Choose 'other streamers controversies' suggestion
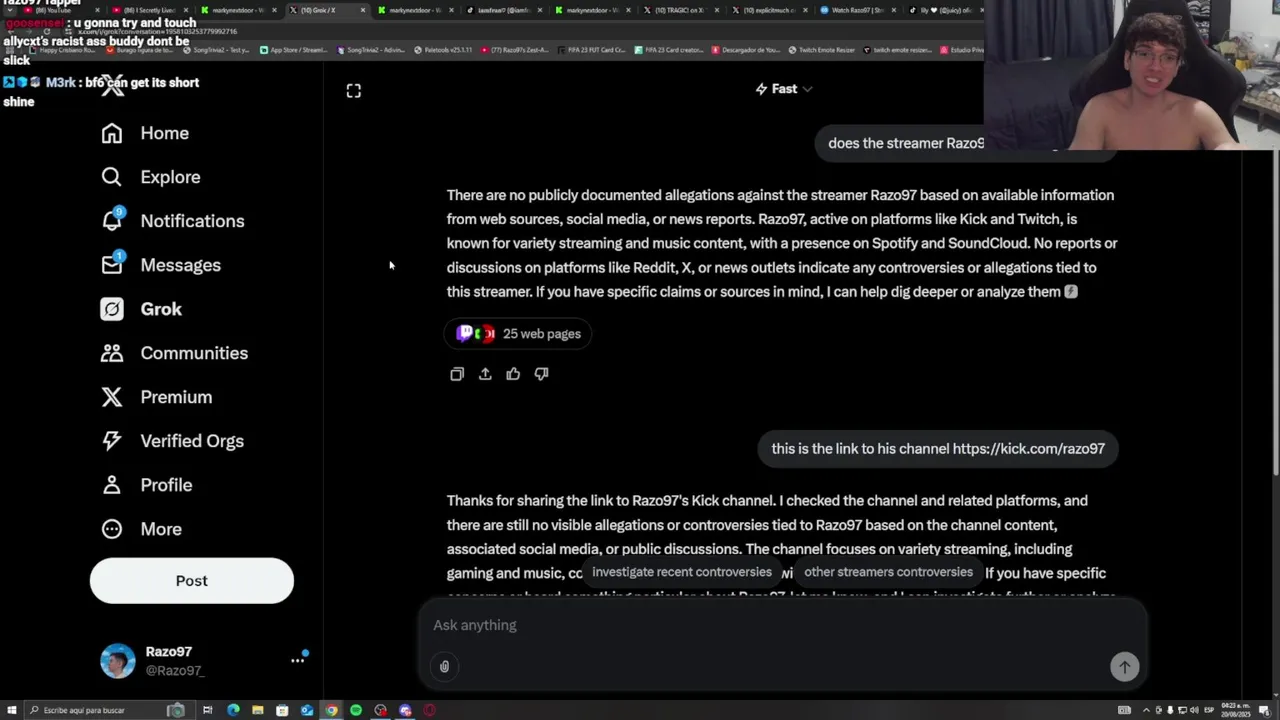The width and height of the screenshot is (1280, 720). 888,572
